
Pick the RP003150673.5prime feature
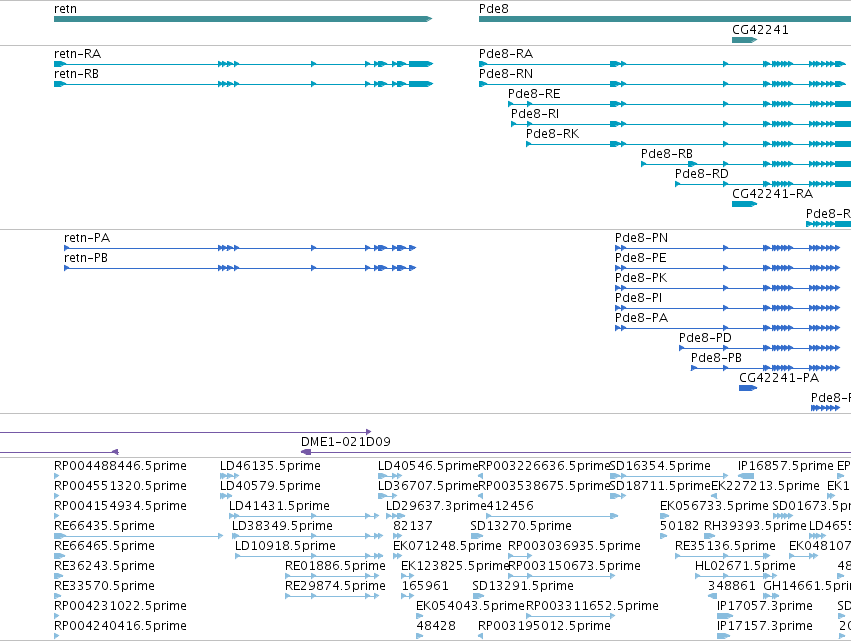pos(575,567)
